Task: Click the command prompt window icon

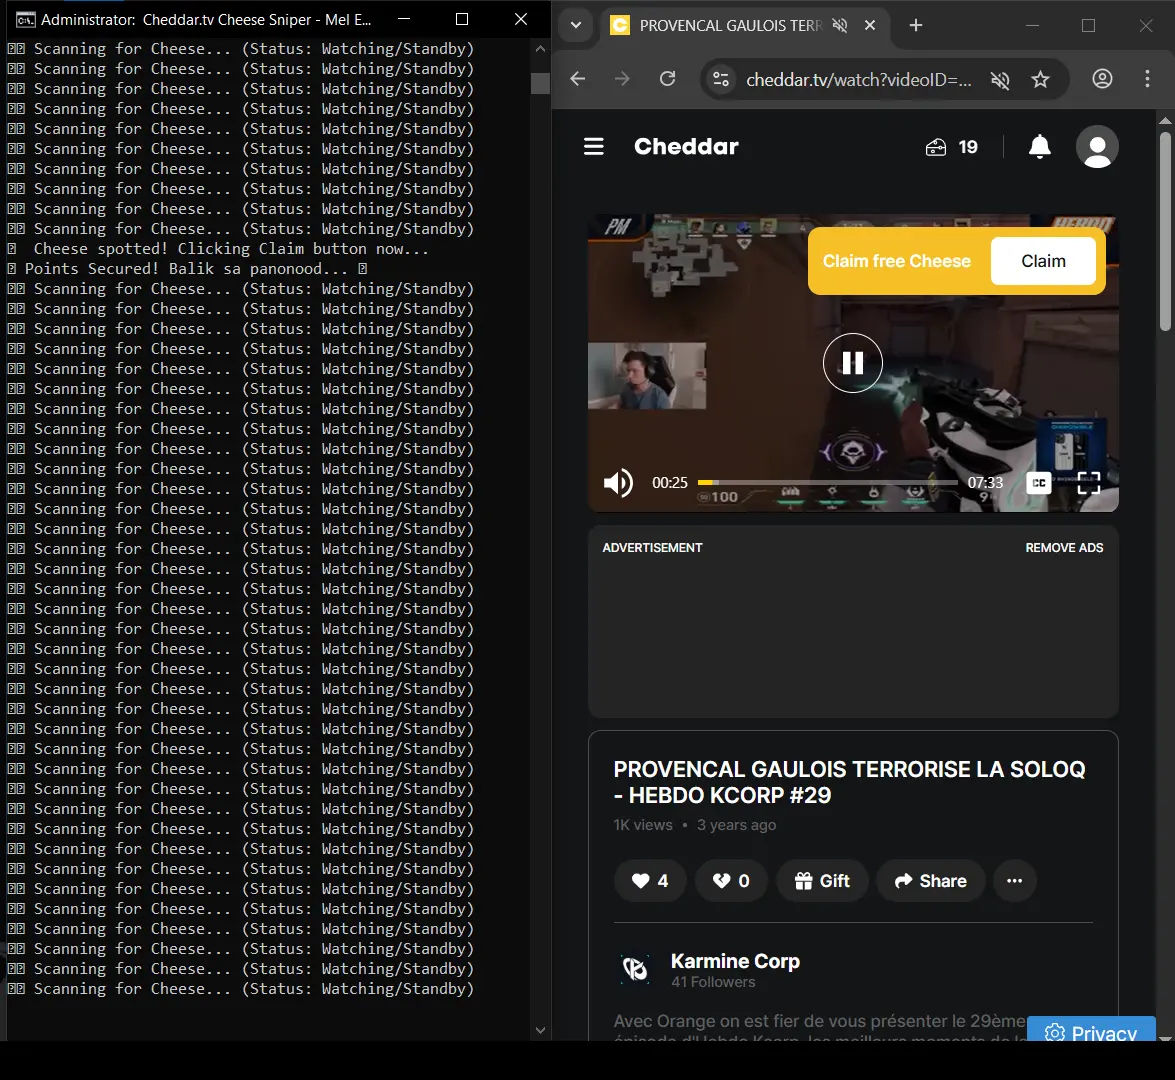Action: pyautogui.click(x=25, y=19)
